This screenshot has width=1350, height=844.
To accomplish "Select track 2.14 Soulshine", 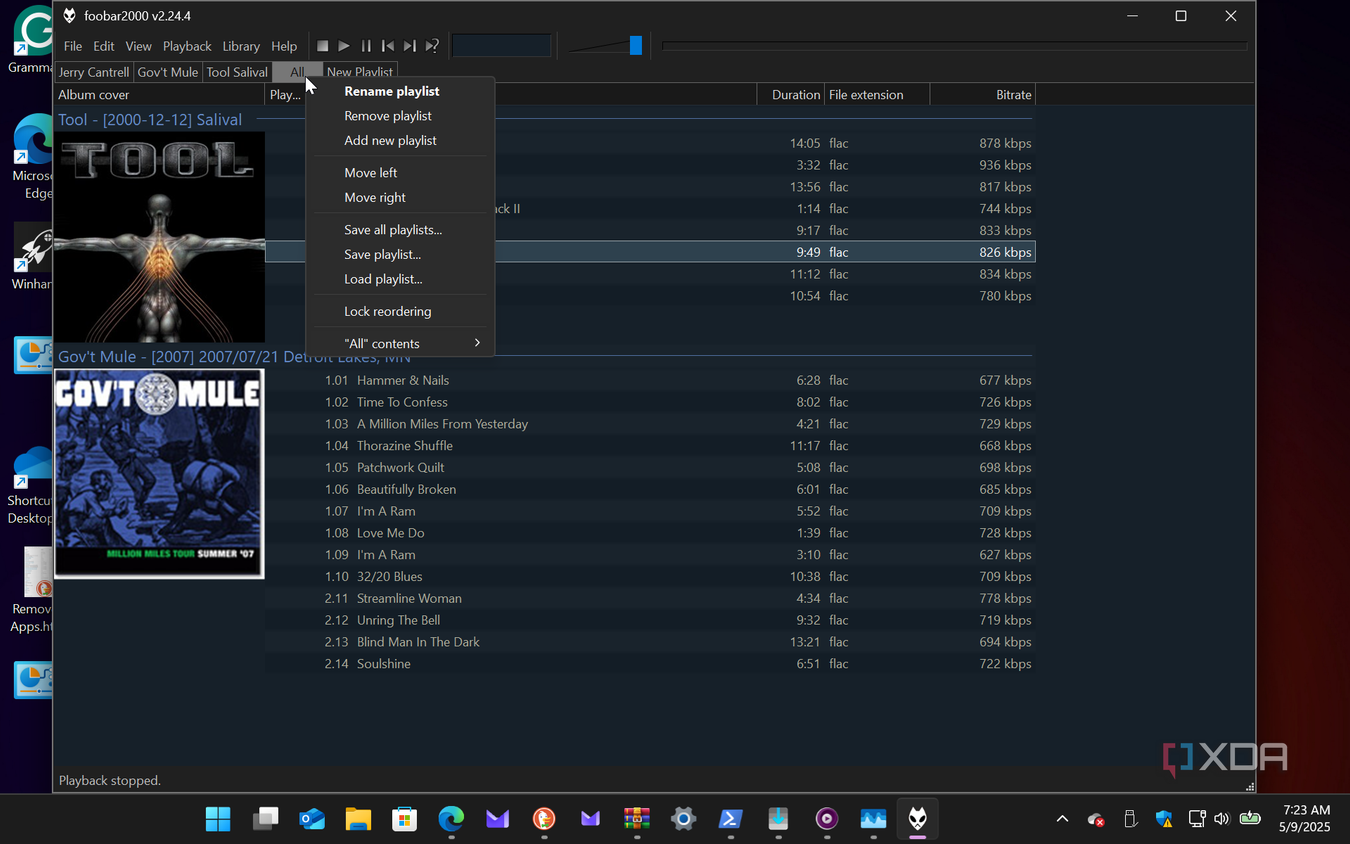I will point(650,664).
